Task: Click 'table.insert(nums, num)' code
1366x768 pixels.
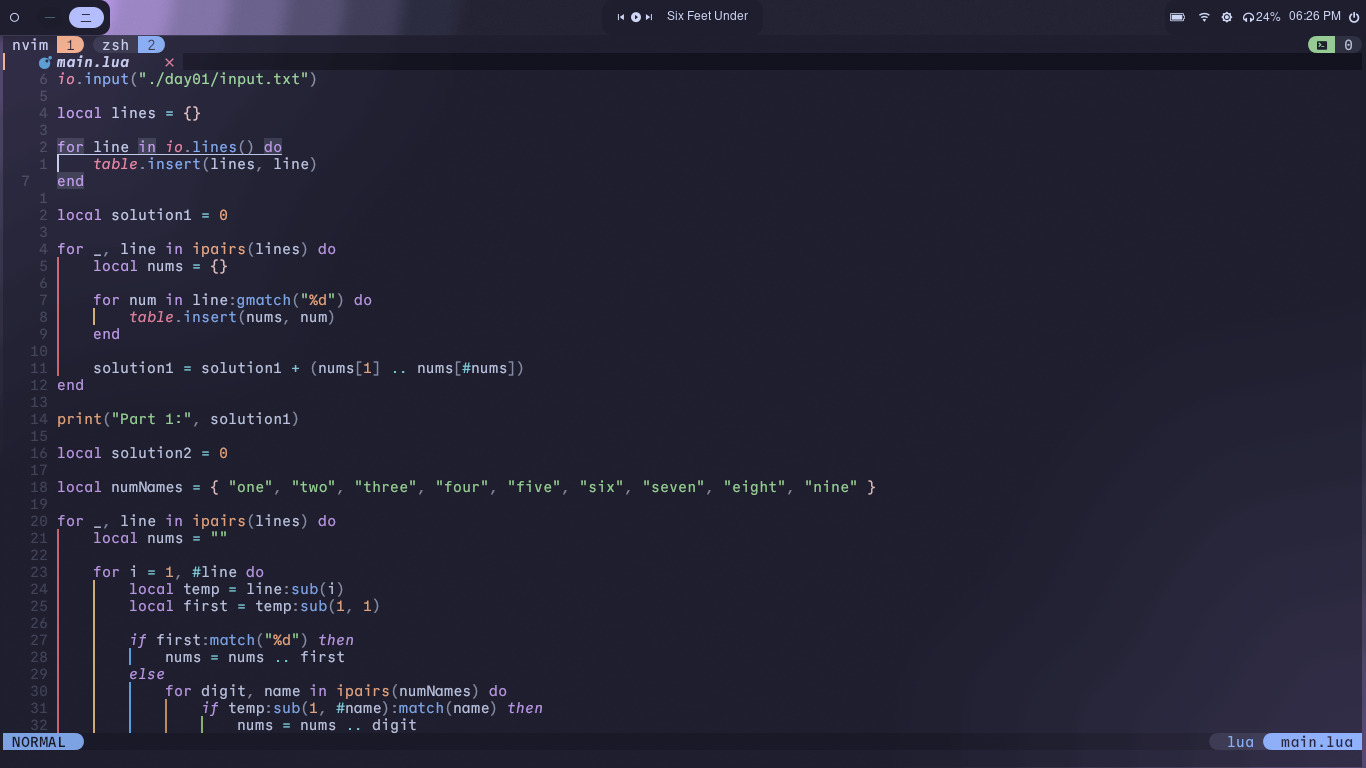Action: (x=232, y=317)
